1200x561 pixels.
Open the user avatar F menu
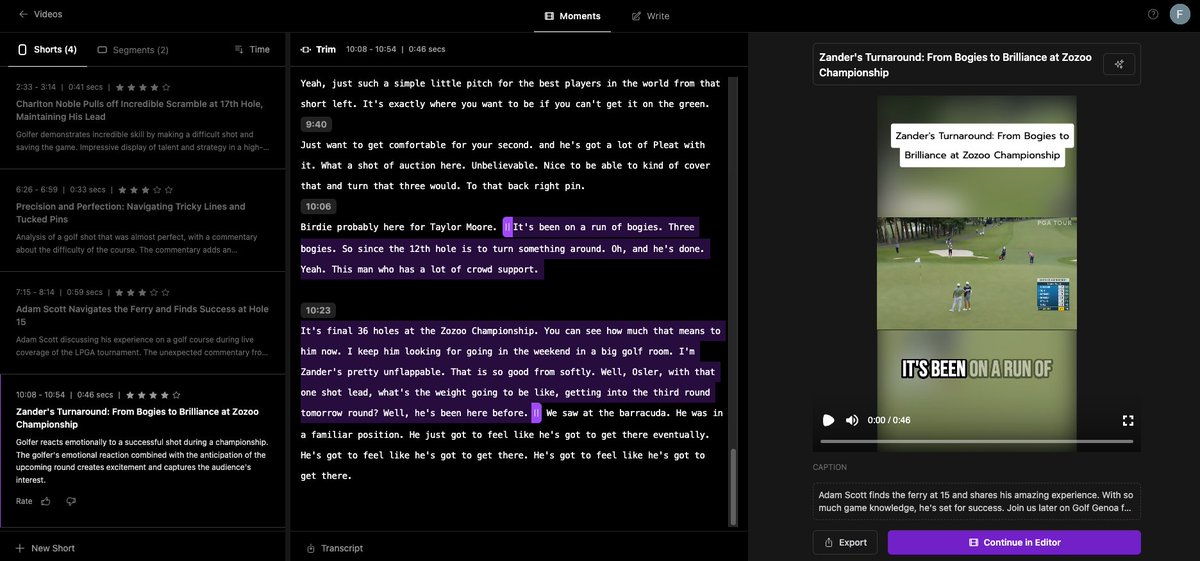coord(1180,14)
